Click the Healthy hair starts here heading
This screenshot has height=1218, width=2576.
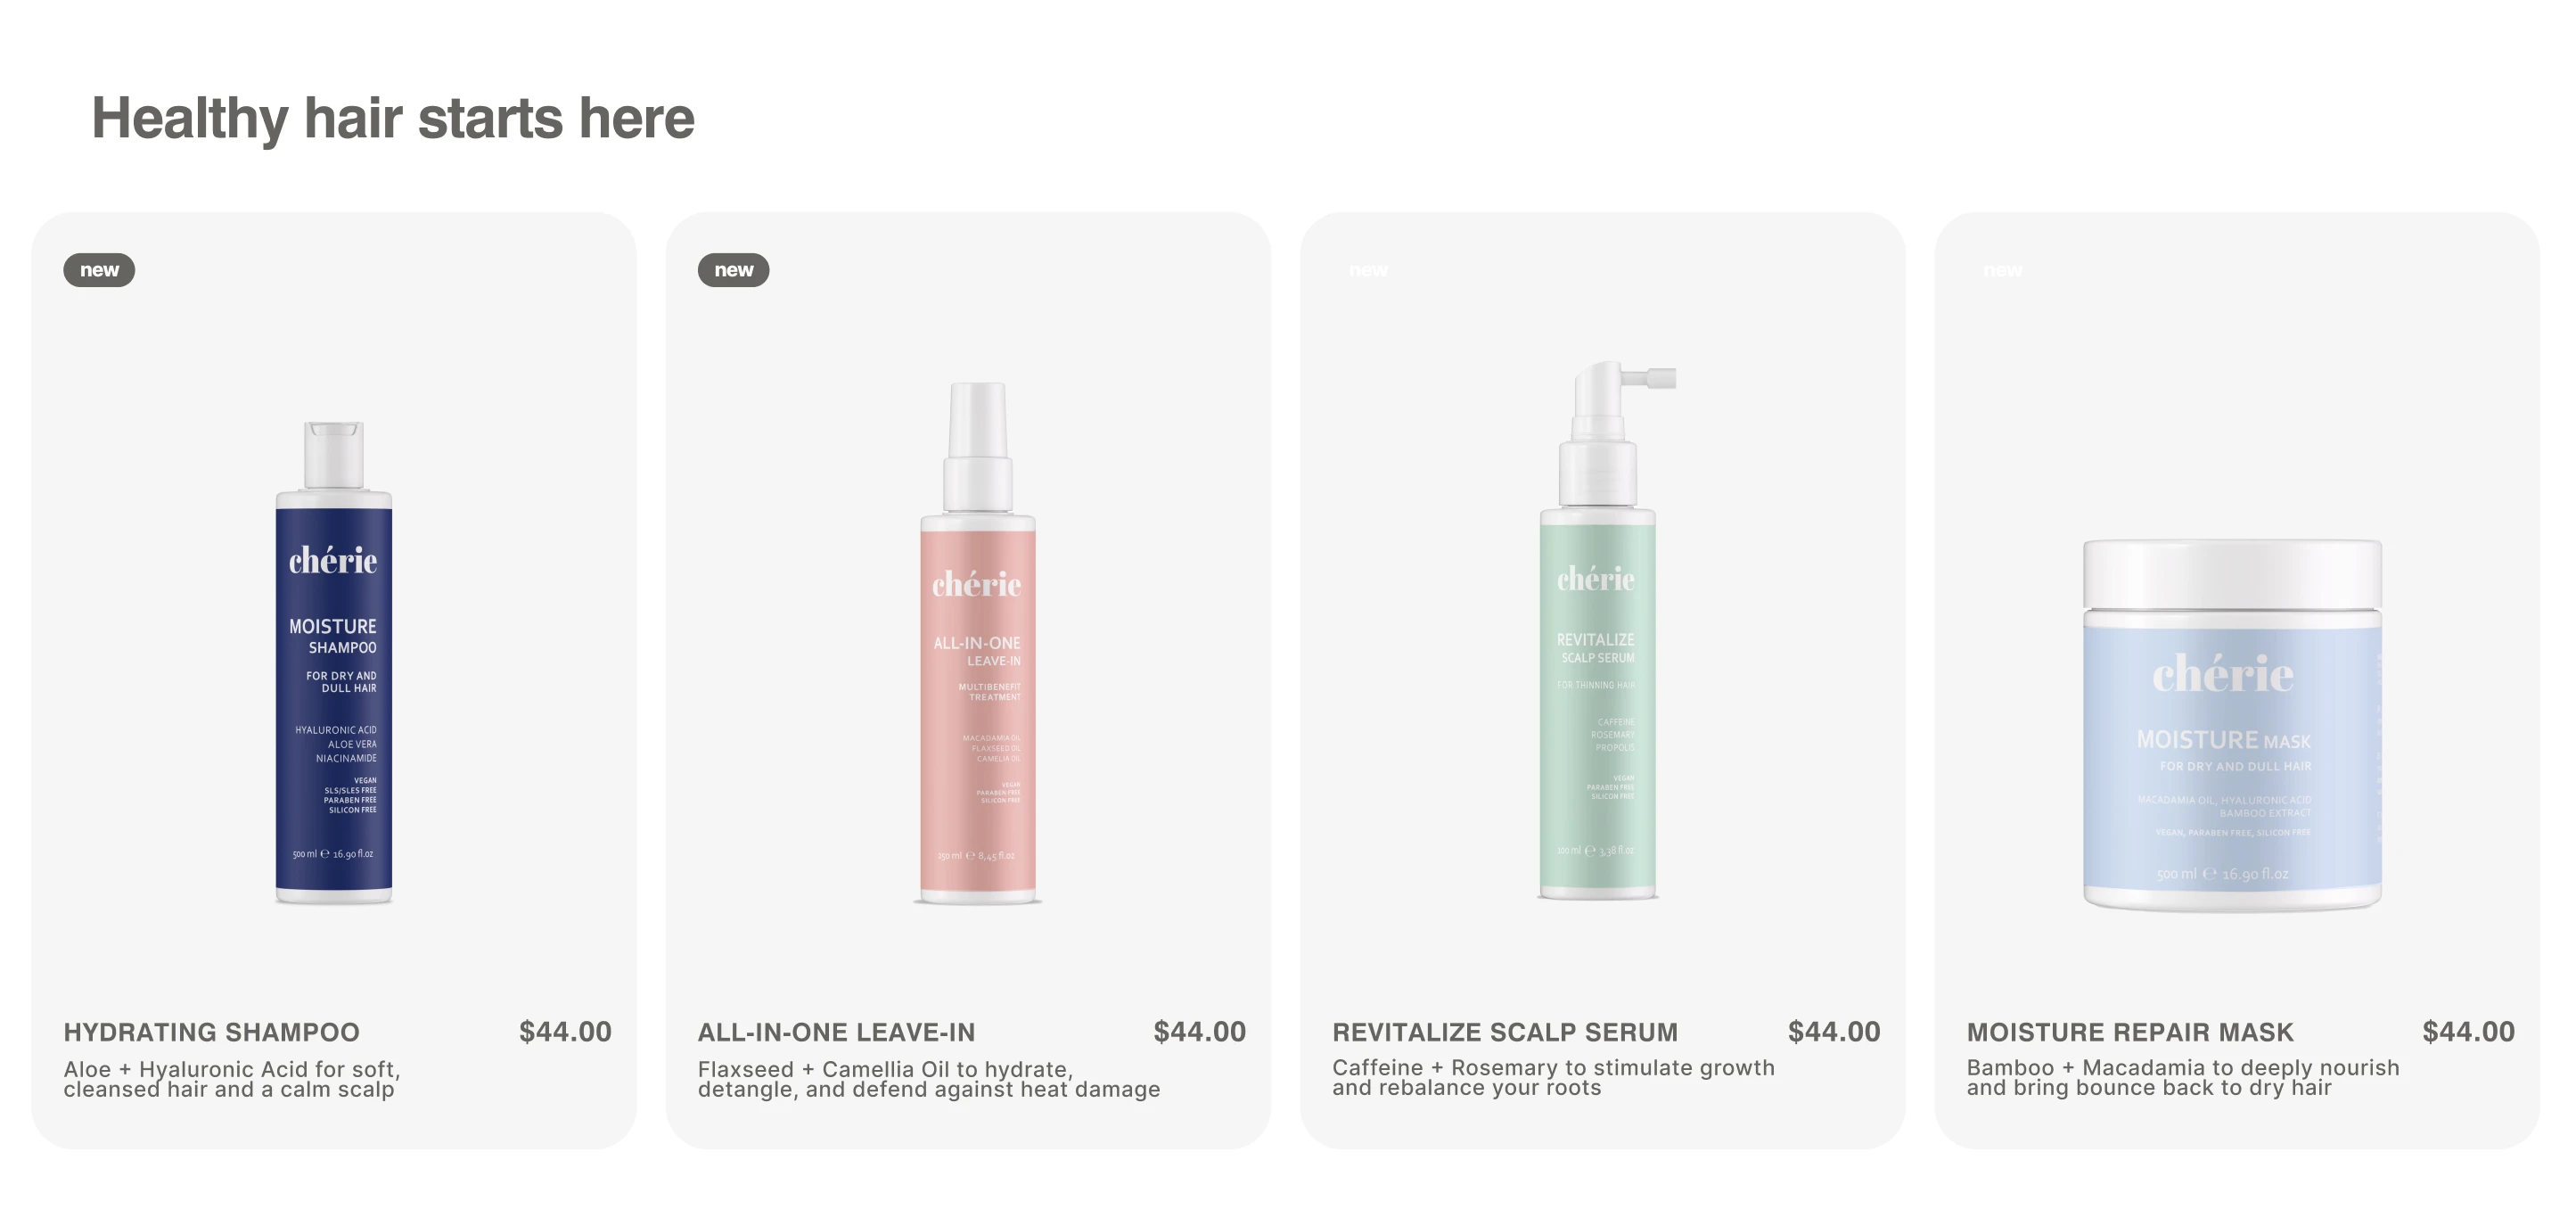coord(393,119)
